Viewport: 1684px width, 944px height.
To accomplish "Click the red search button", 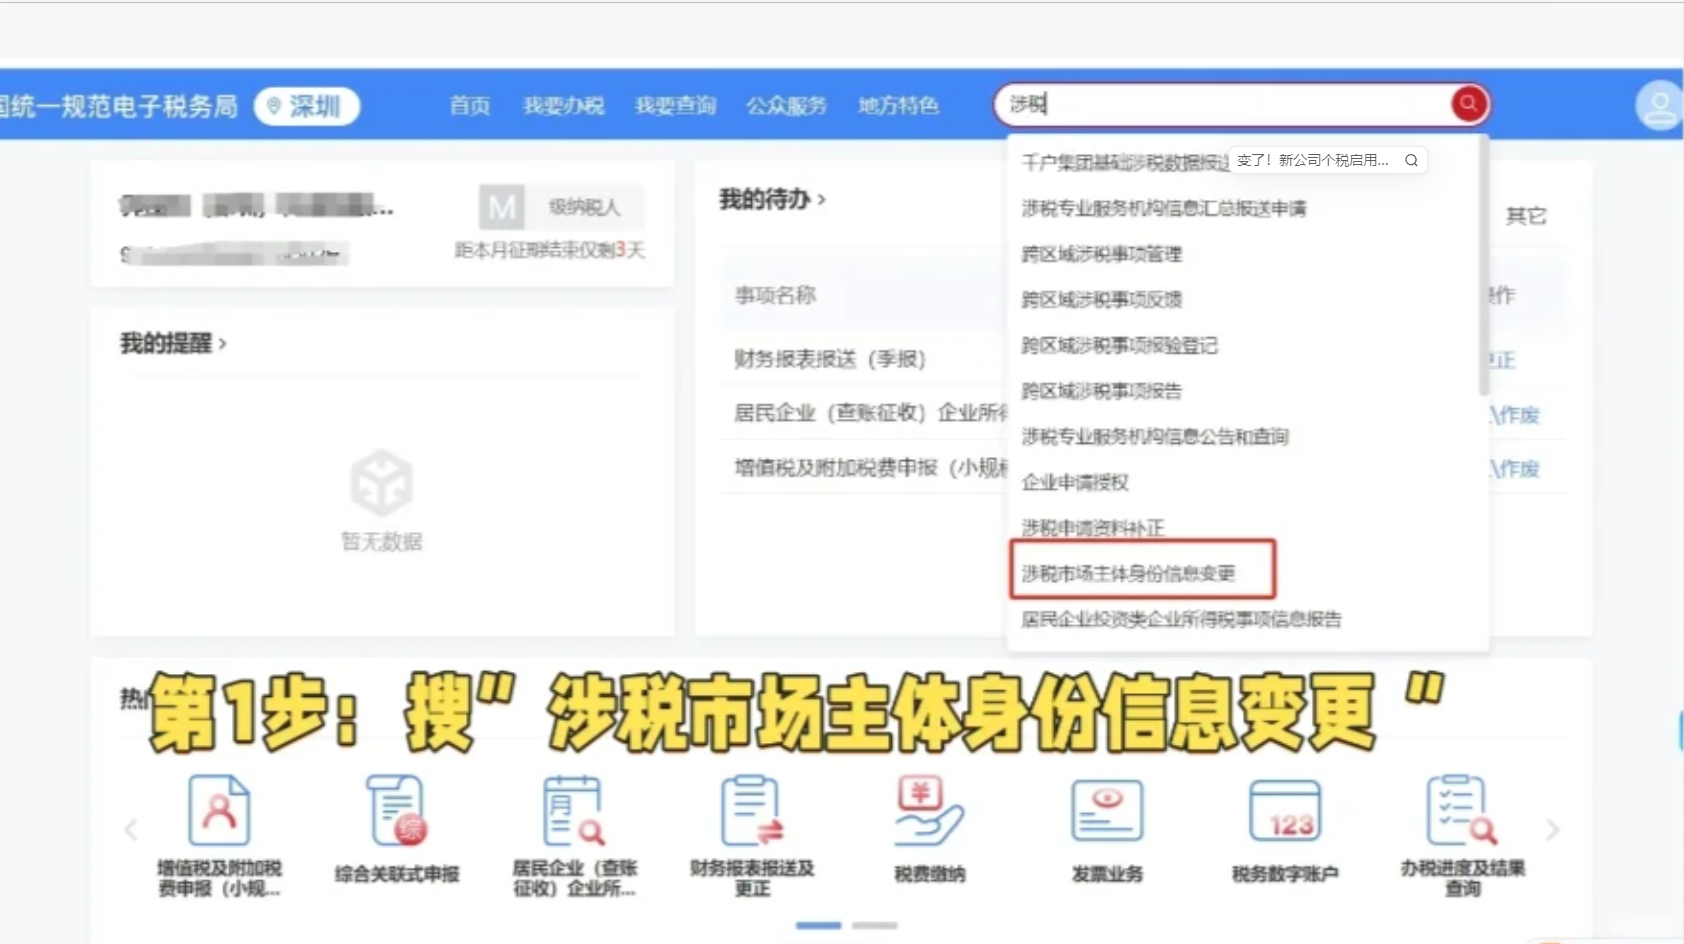I will (x=1468, y=104).
